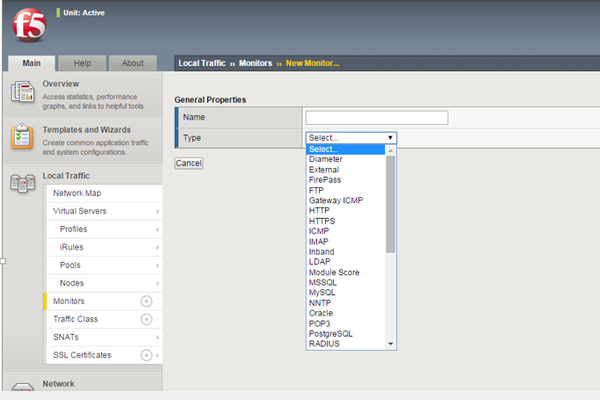Click the plus icon next to SSL Certificates
Screen dimensions: 600x400
[146, 355]
